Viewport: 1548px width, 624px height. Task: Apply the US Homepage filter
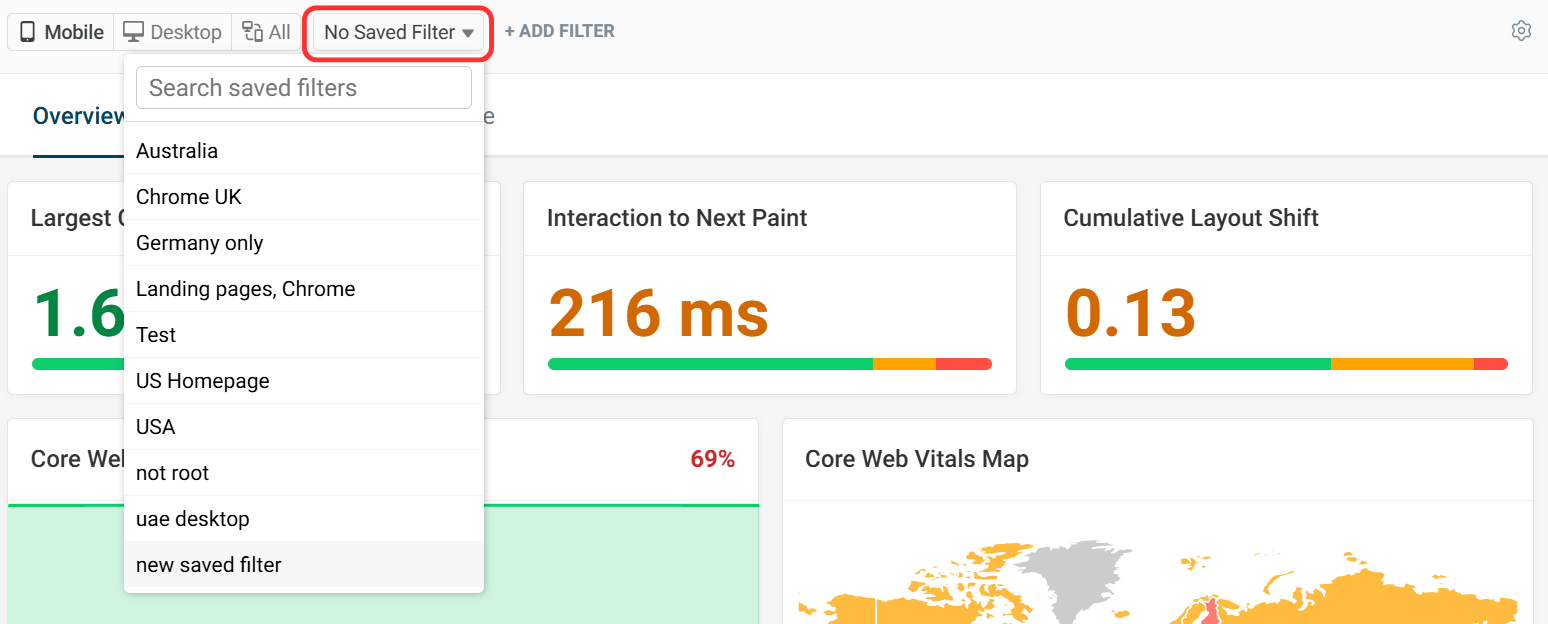203,381
